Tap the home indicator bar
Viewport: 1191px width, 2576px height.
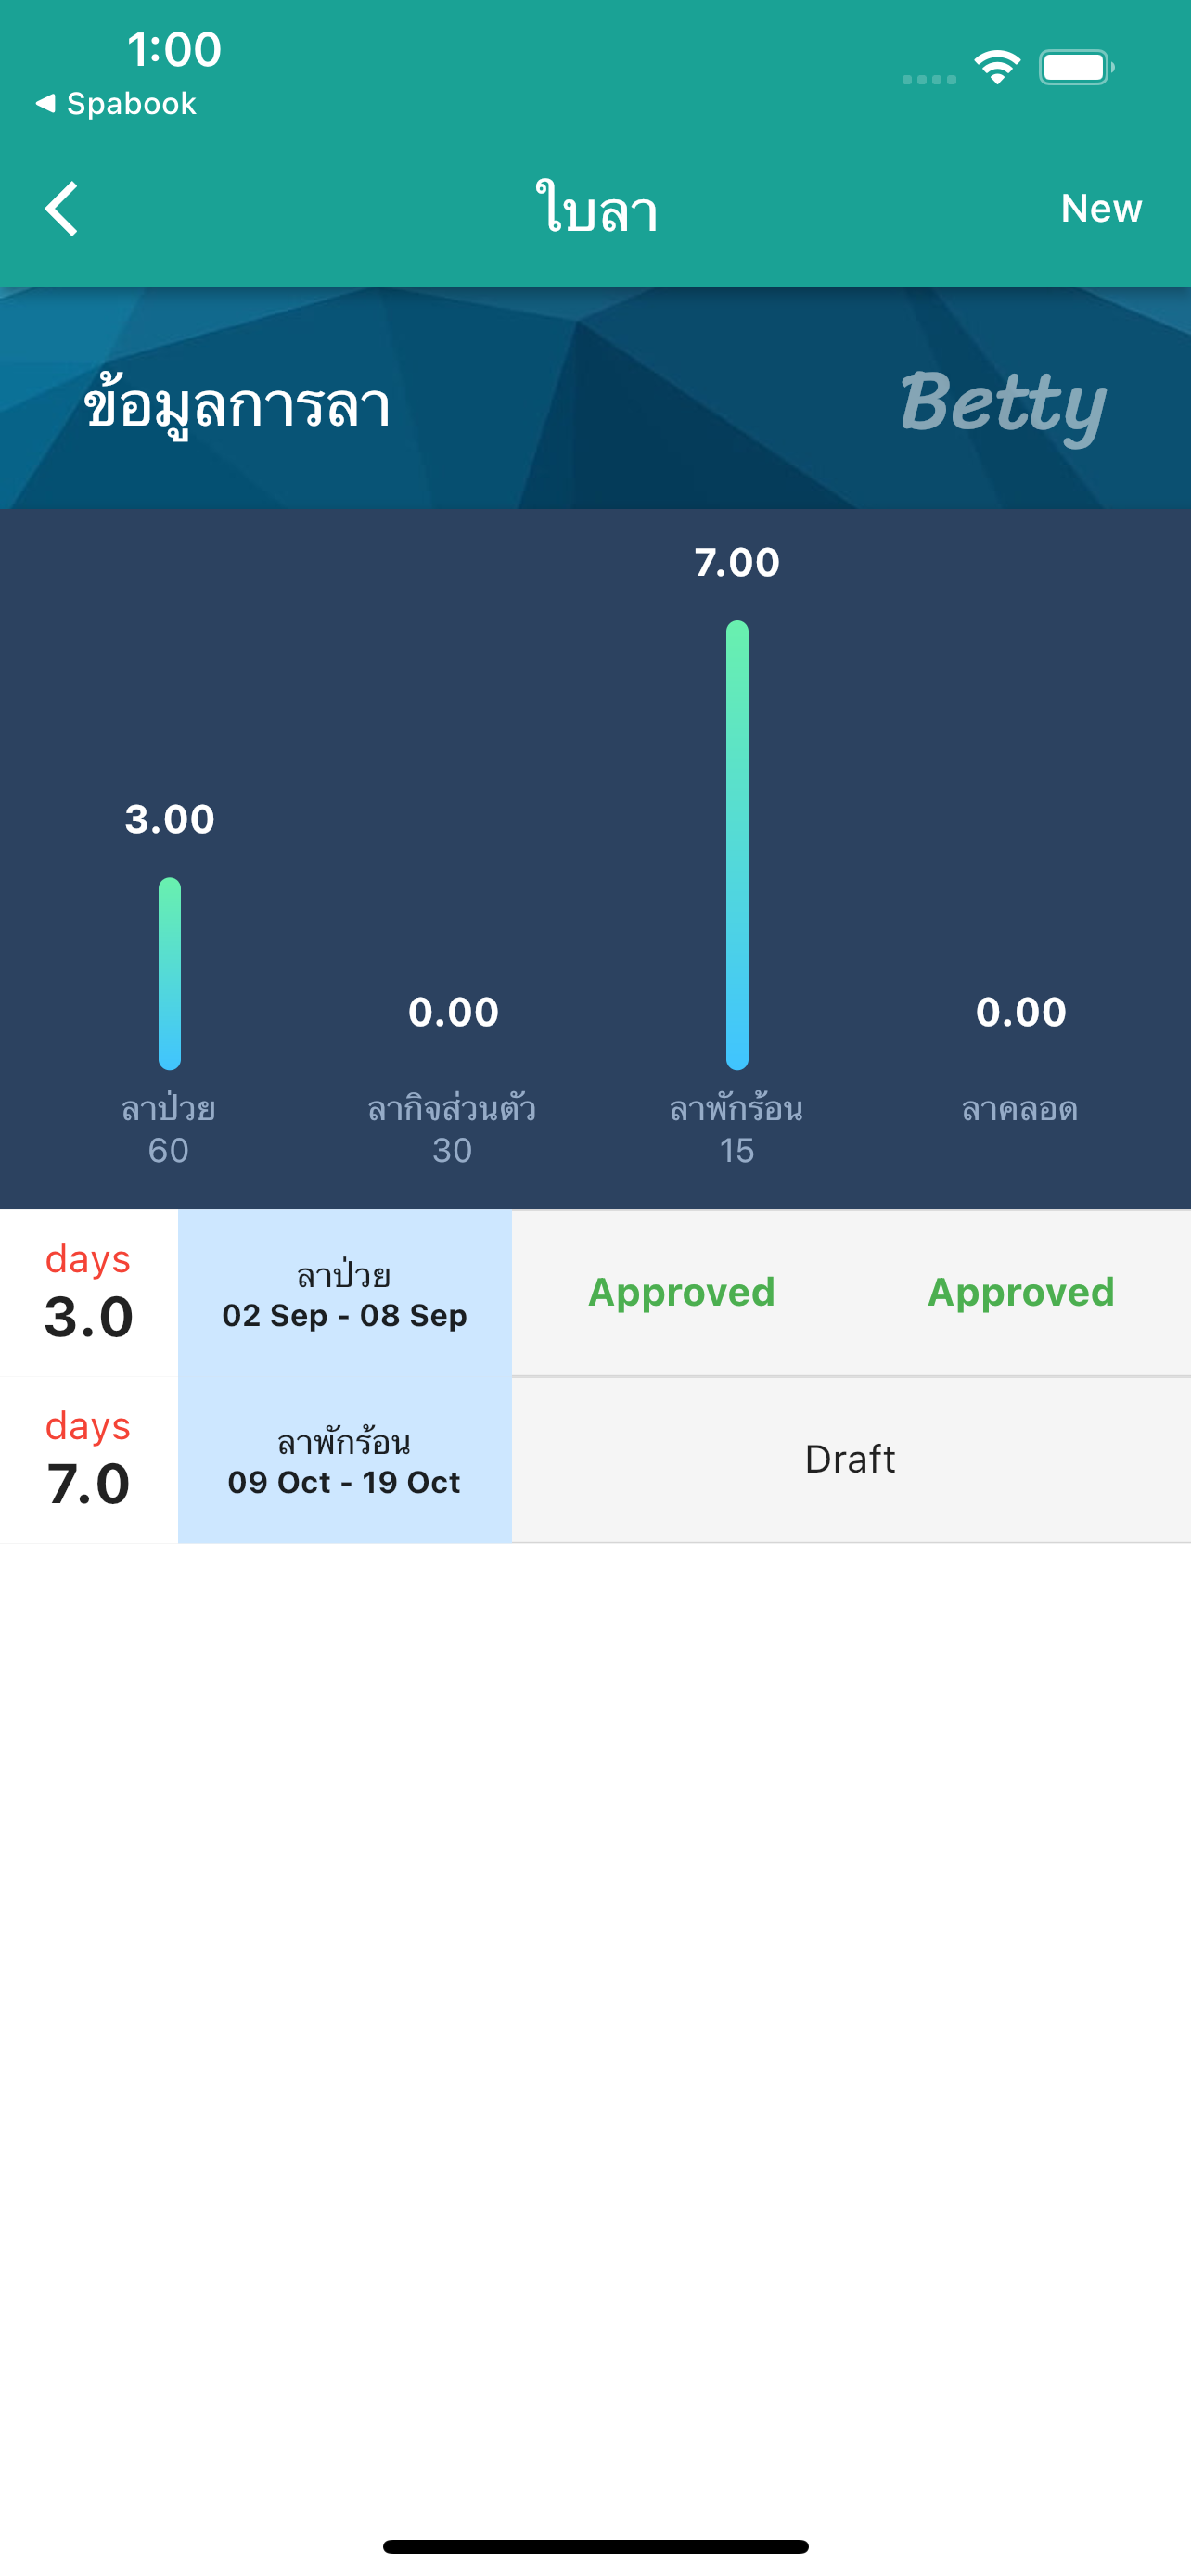(x=595, y=2546)
